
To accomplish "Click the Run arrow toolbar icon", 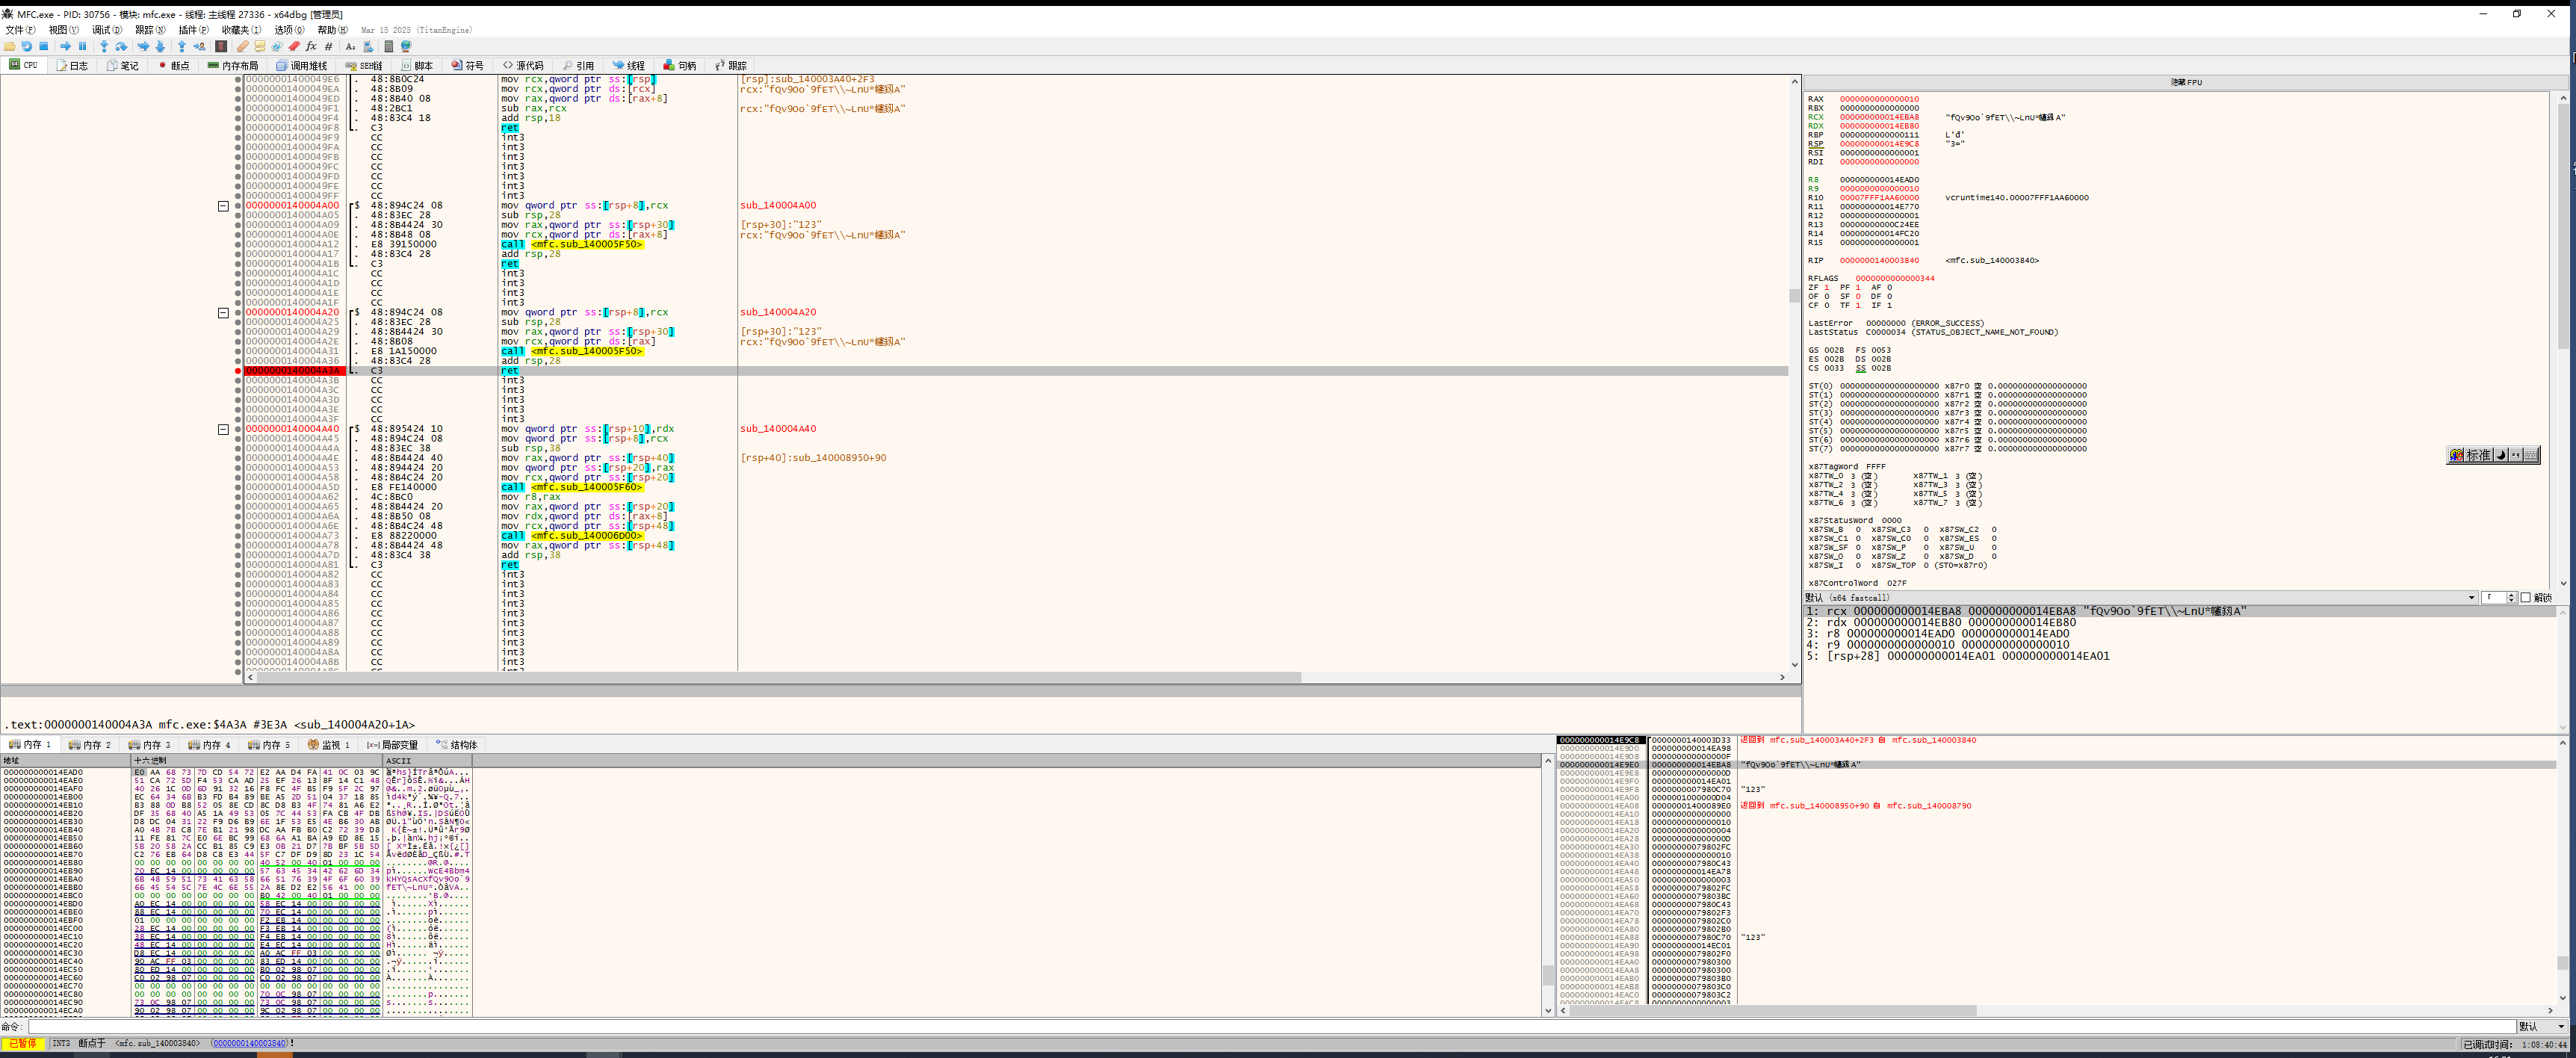I will pos(65,46).
